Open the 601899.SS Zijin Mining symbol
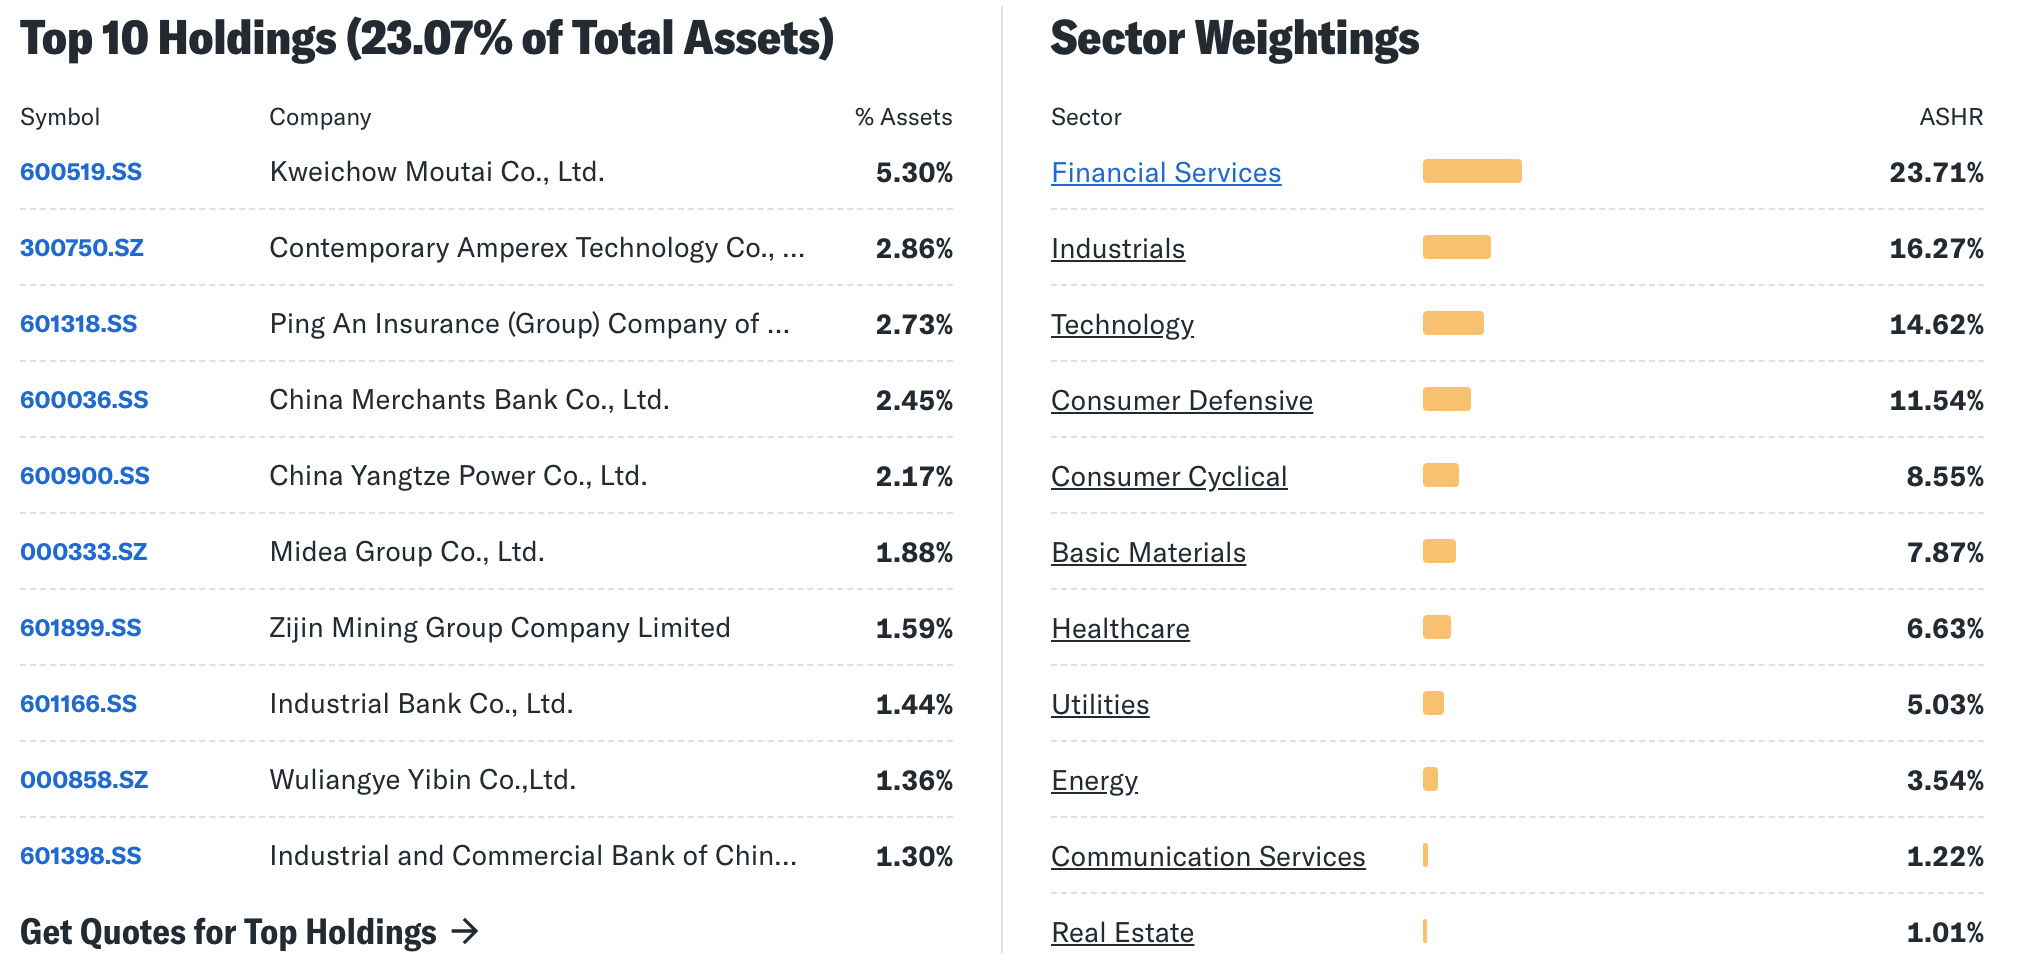Viewport: 2030px width, 970px height. point(81,628)
